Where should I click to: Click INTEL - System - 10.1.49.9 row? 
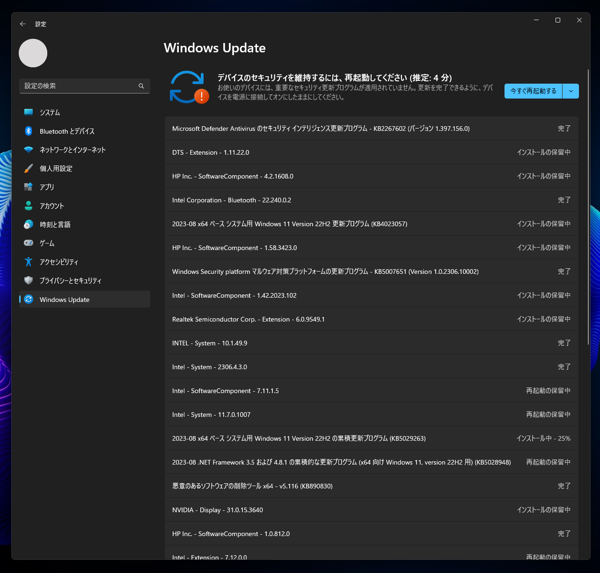371,343
